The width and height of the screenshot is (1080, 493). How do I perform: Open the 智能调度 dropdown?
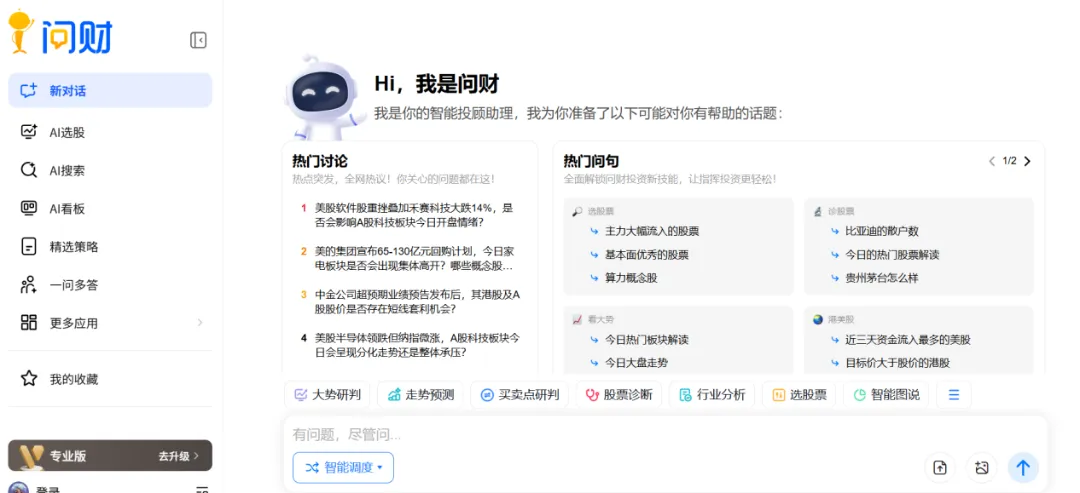point(343,468)
